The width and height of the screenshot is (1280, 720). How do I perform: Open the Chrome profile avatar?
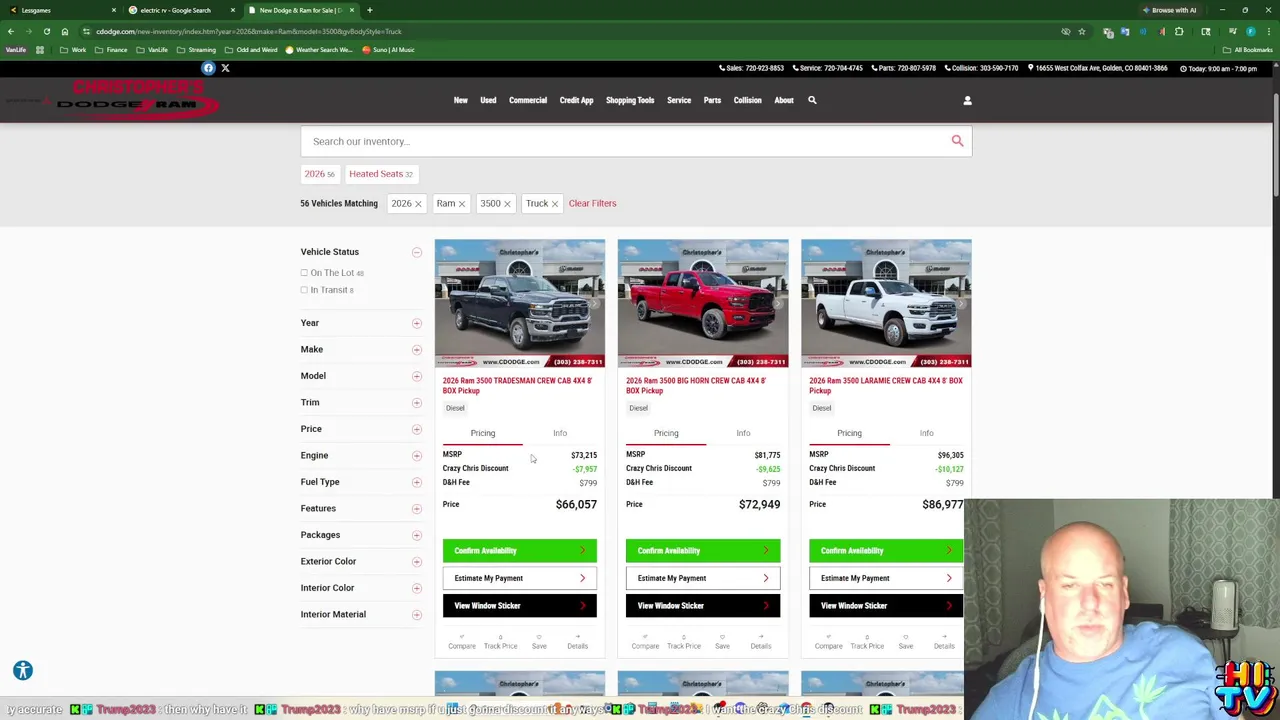[x=1251, y=31]
